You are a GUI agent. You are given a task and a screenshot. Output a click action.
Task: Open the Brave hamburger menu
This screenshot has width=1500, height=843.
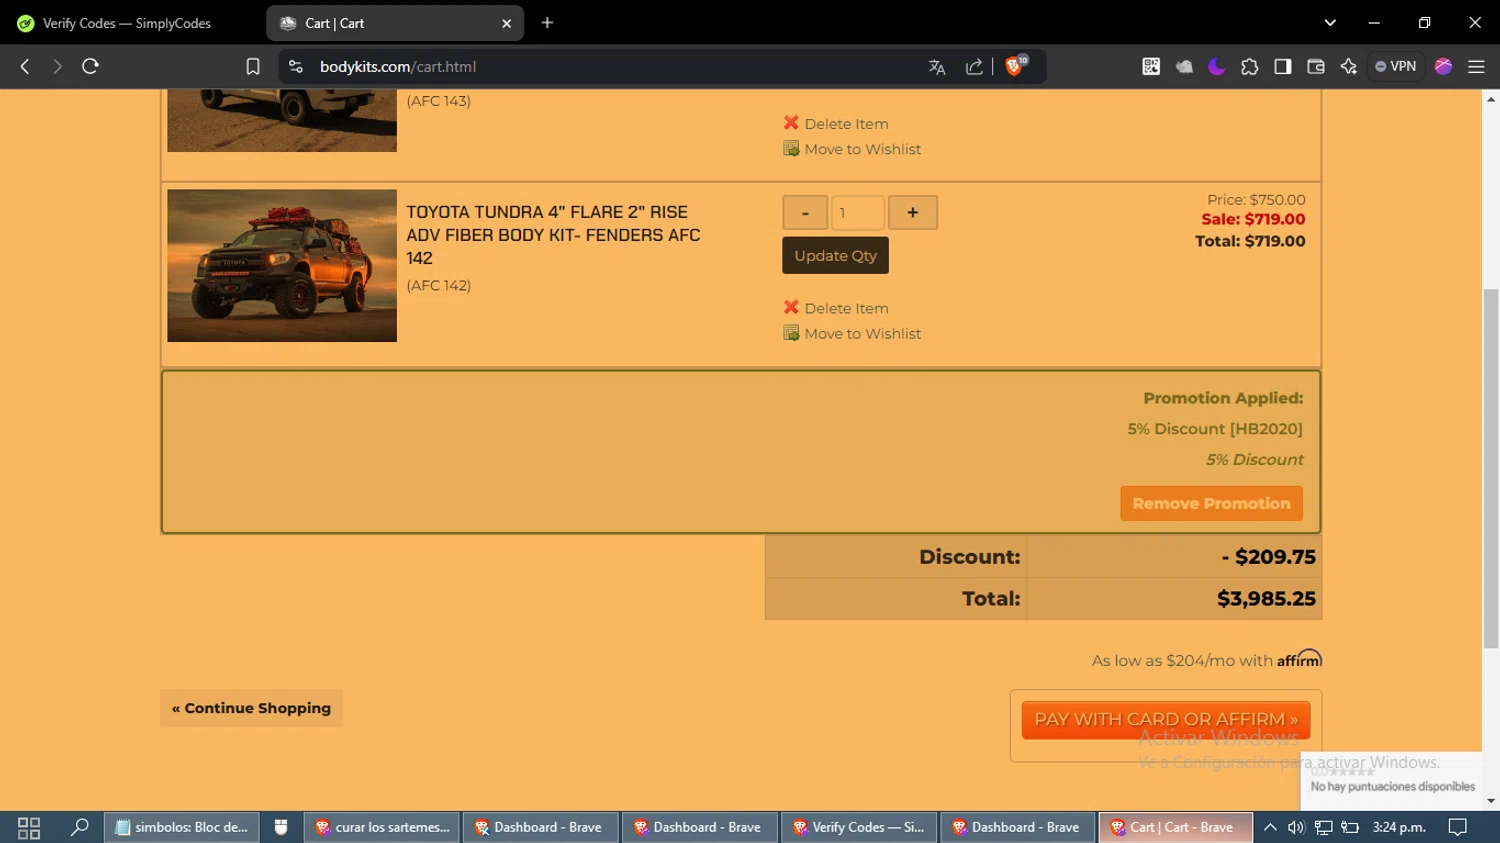tap(1476, 66)
